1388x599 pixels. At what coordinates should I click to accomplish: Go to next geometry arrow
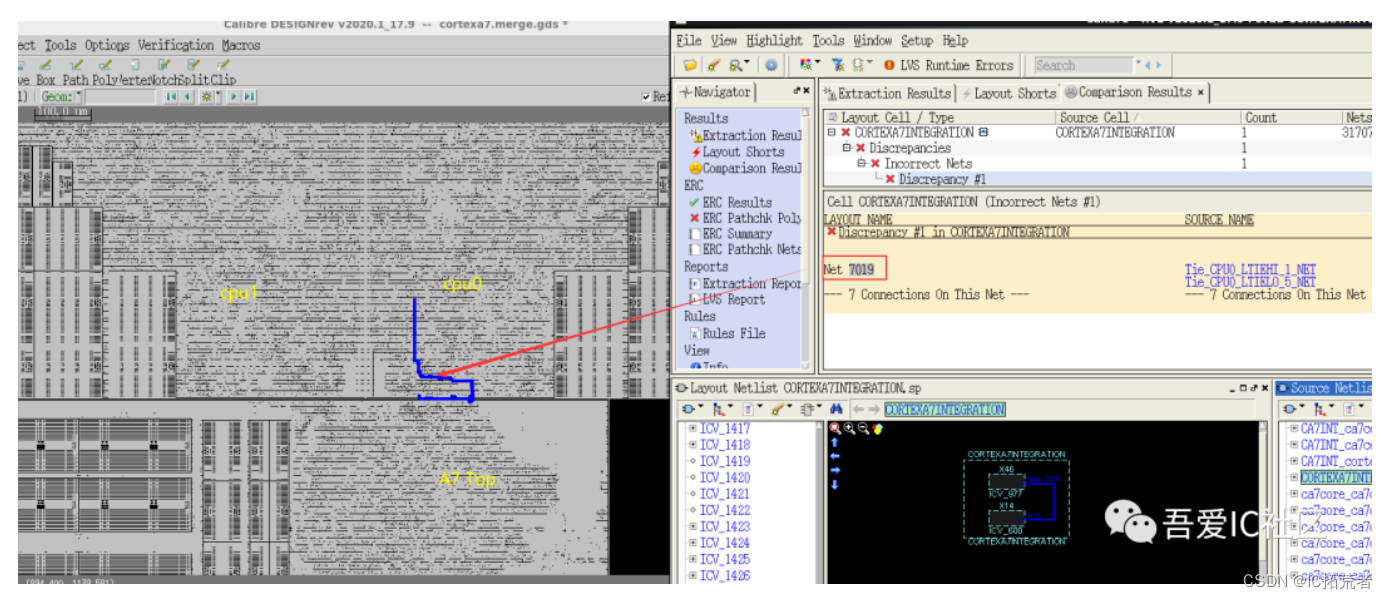click(x=235, y=97)
